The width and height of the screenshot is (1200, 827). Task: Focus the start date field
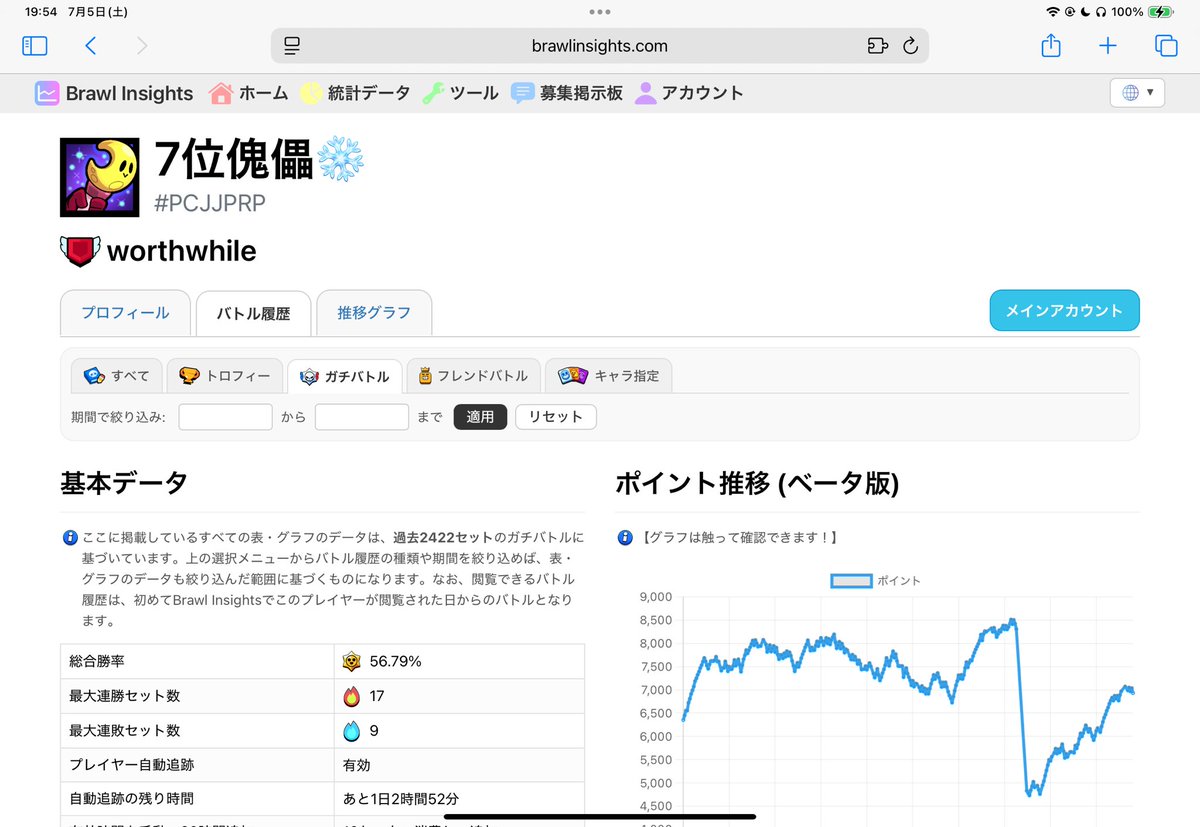tap(225, 417)
